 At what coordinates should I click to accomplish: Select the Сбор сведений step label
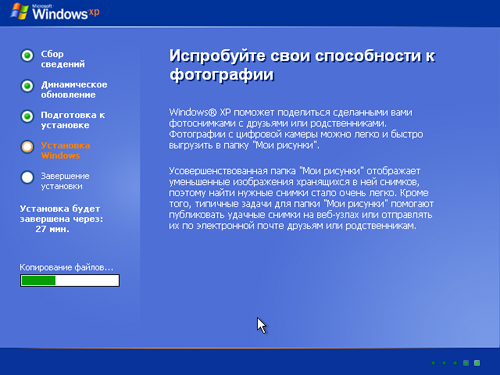point(63,59)
